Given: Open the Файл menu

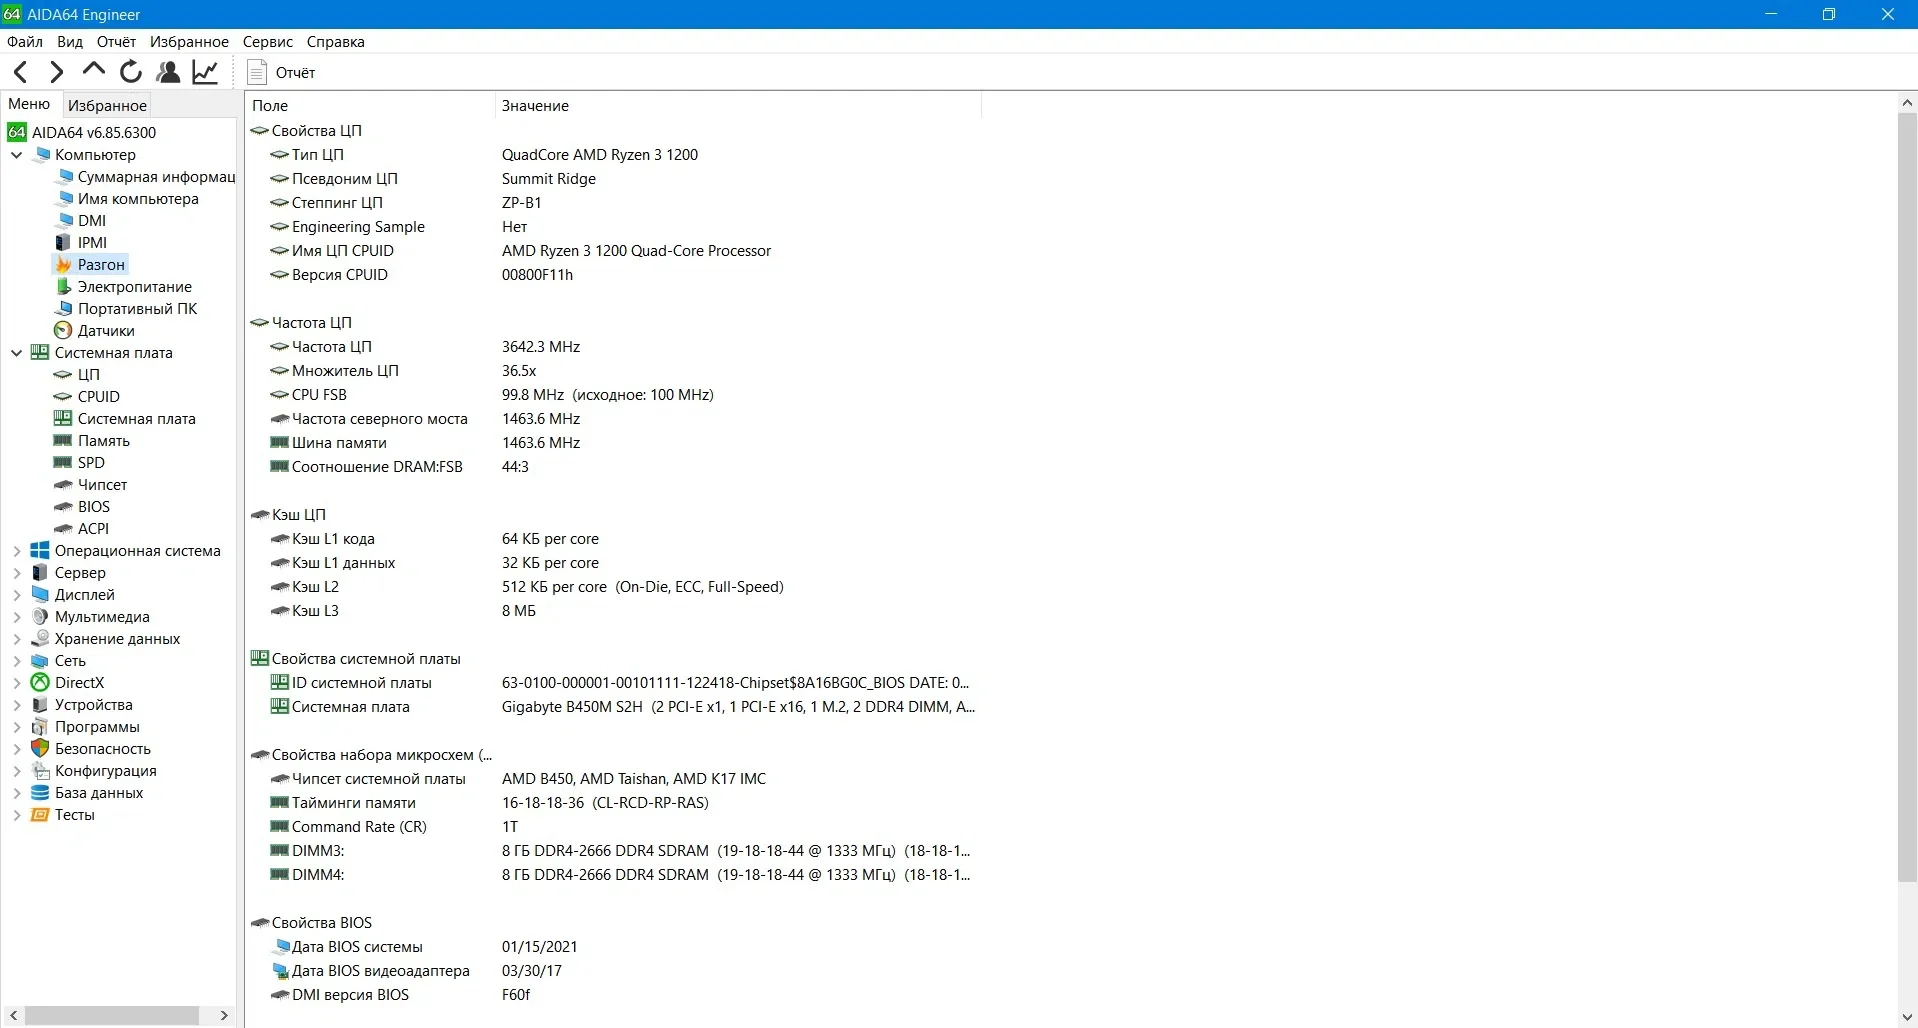Looking at the screenshot, I should (25, 42).
